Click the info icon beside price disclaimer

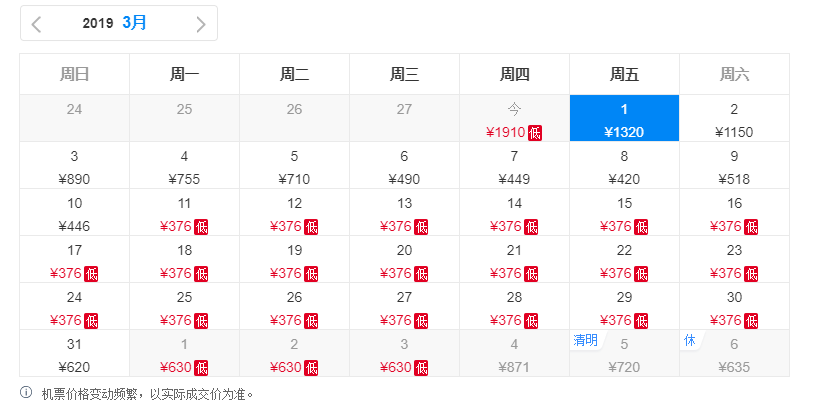pos(26,393)
